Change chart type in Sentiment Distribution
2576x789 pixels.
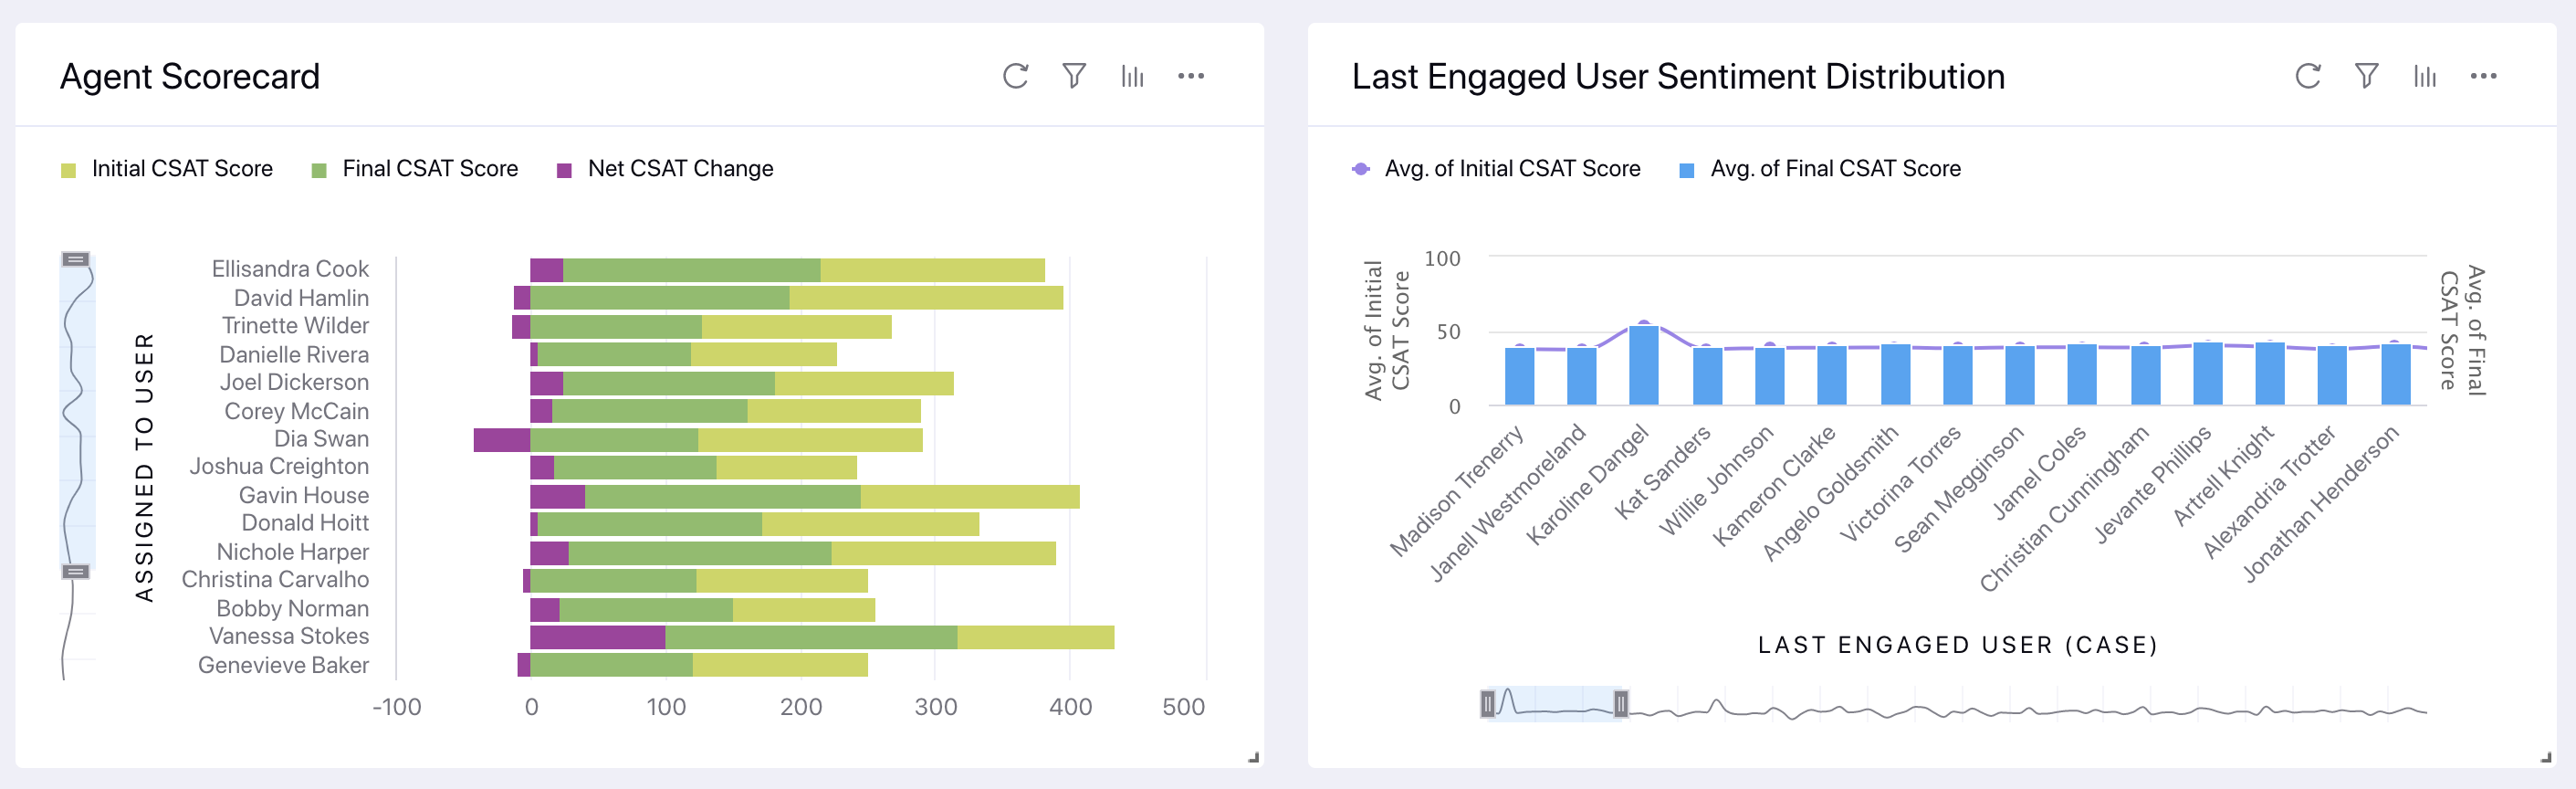pyautogui.click(x=2424, y=76)
